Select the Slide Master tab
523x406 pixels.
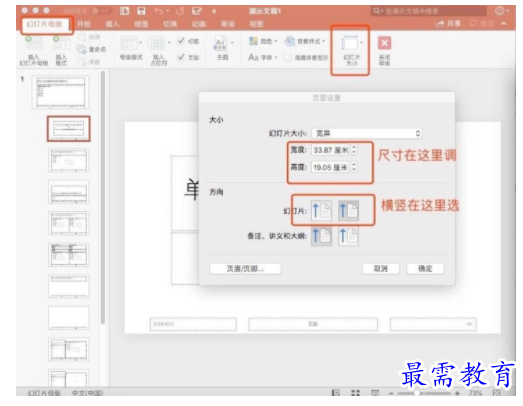coord(45,24)
